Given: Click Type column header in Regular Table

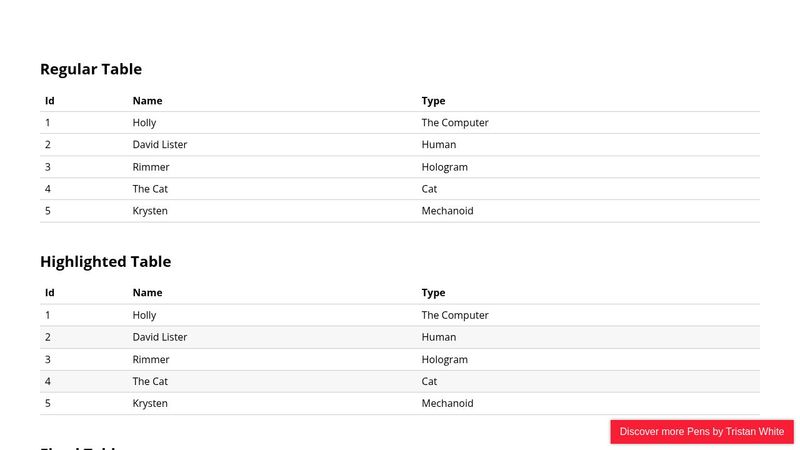Looking at the screenshot, I should [x=433, y=101].
